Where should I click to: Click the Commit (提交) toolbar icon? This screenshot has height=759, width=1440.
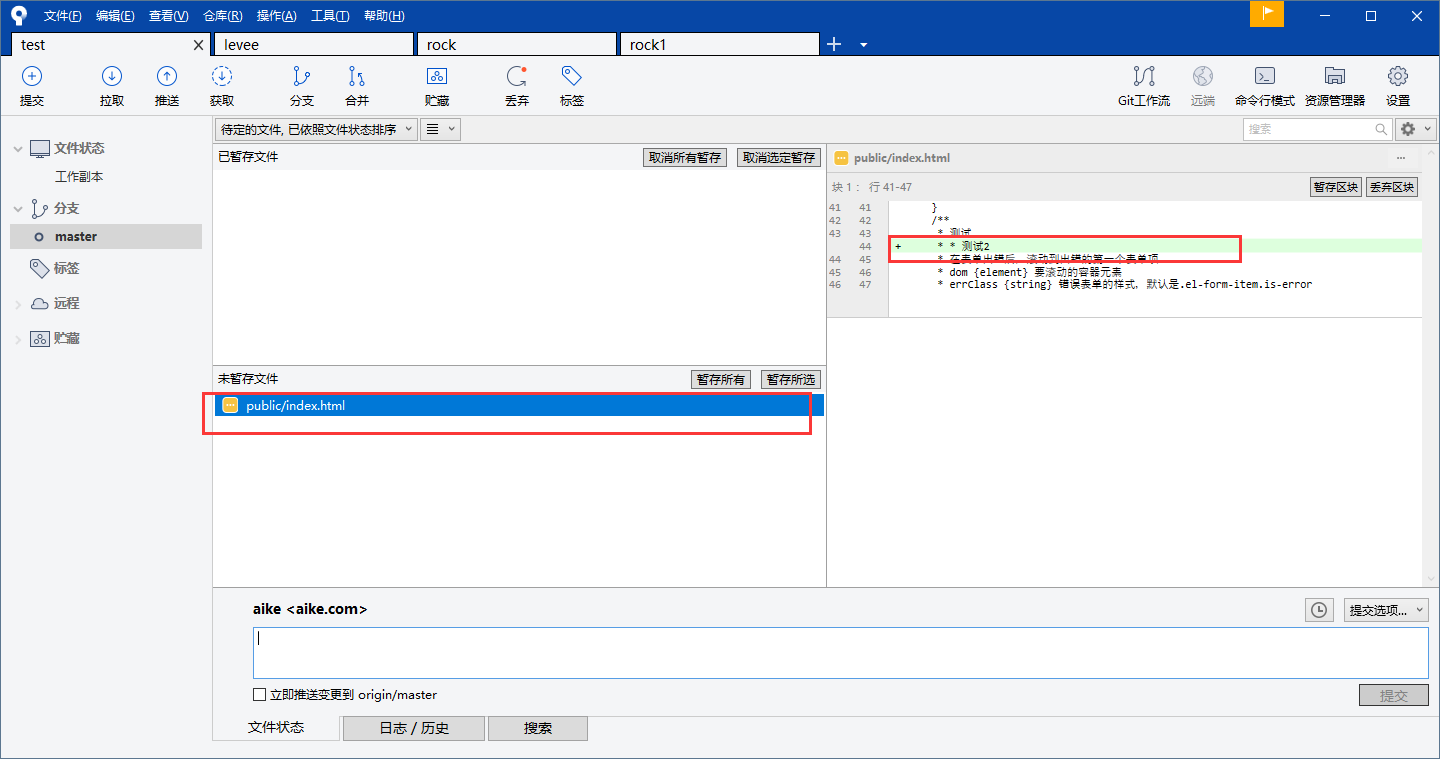click(x=32, y=77)
